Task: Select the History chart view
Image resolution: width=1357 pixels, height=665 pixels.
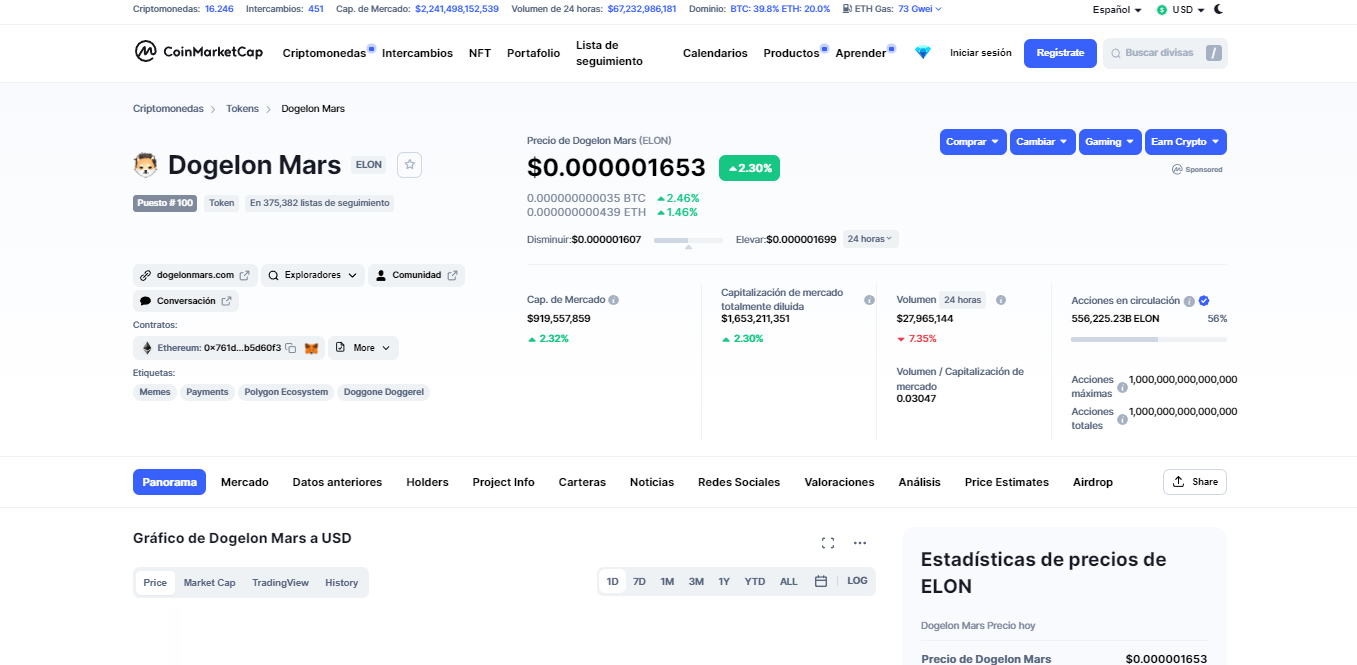Action: [341, 583]
